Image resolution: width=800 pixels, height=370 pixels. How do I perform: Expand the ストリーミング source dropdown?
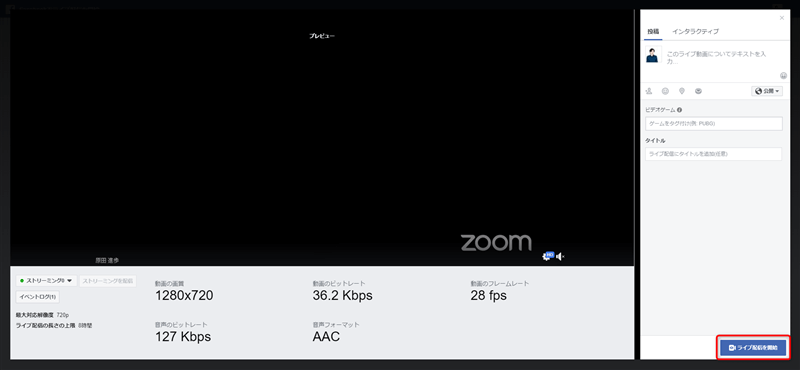click(x=46, y=281)
